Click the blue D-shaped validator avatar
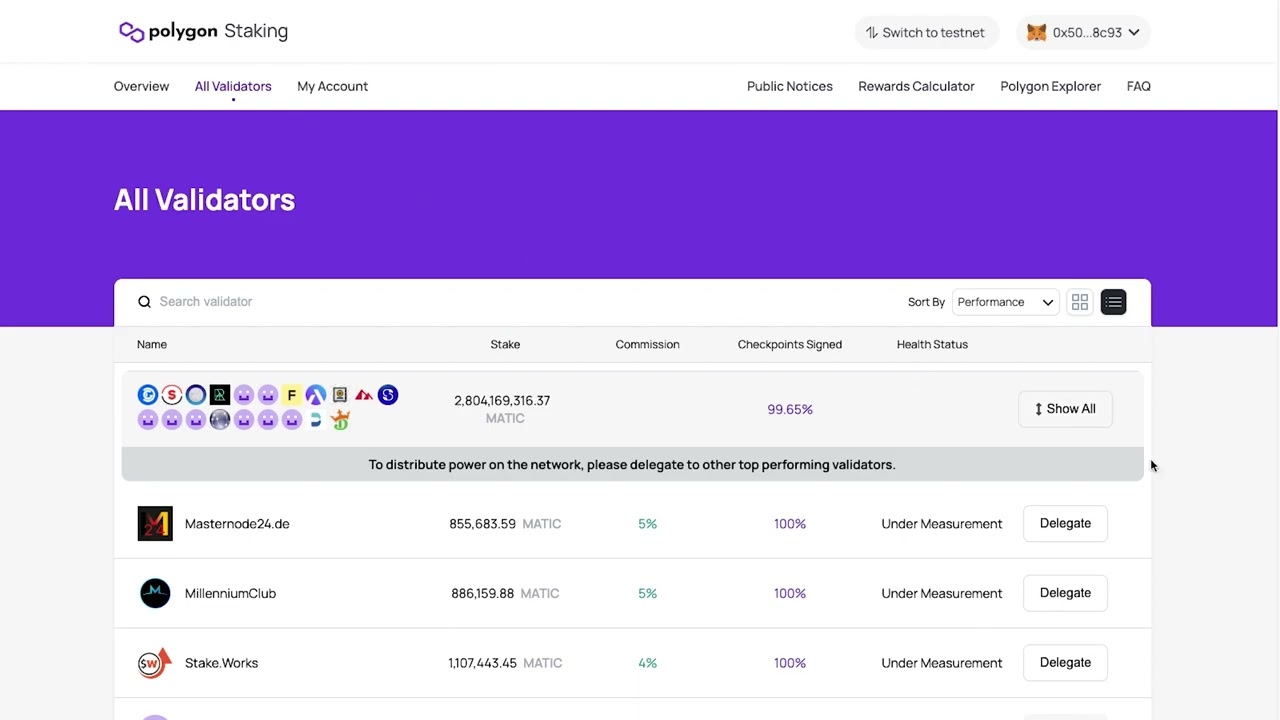This screenshot has height=720, width=1280. (316, 420)
